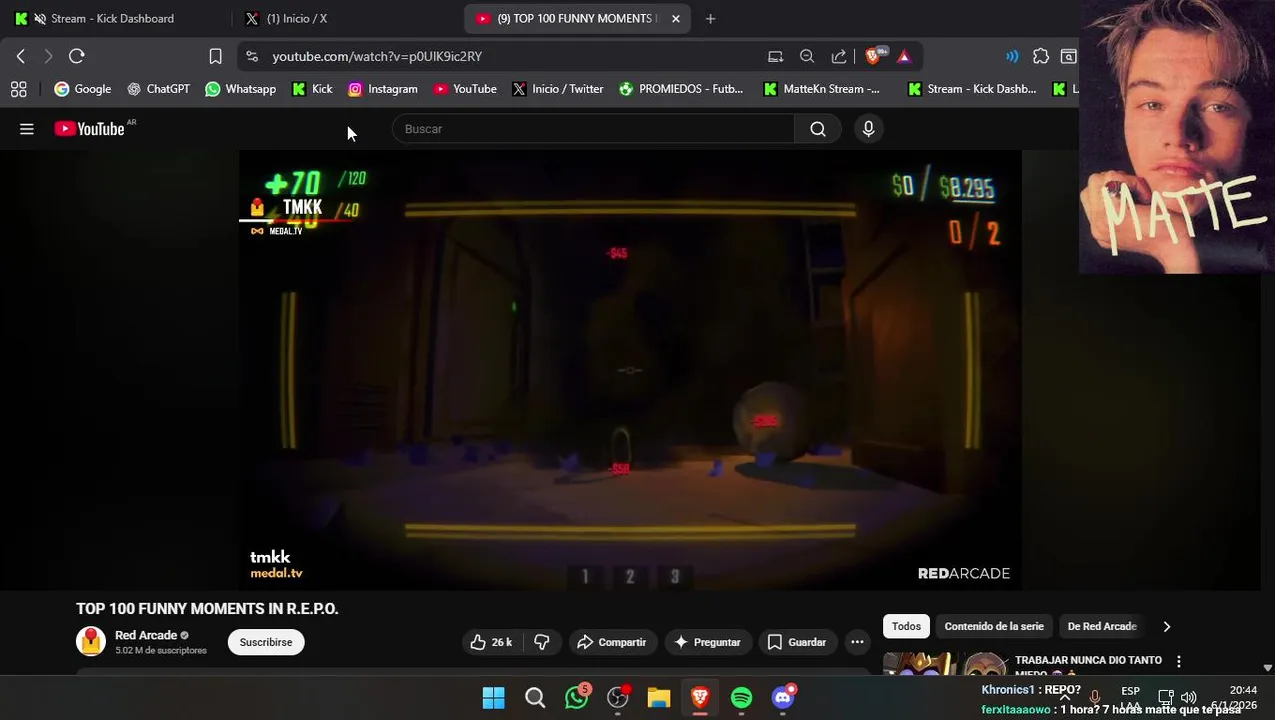Viewport: 1275px width, 720px height.
Task: Open the 'Inicio / Twitter' bookmark
Action: pyautogui.click(x=558, y=89)
